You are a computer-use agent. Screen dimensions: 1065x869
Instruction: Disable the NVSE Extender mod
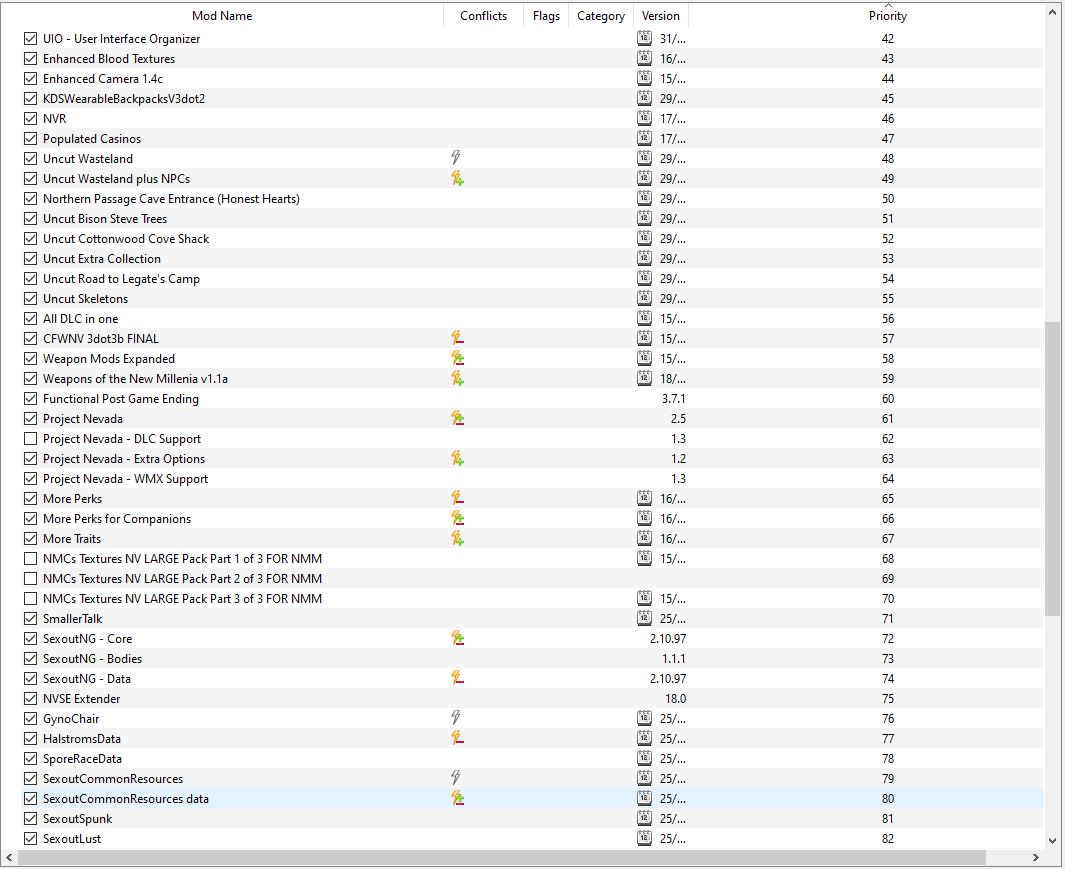coord(31,698)
